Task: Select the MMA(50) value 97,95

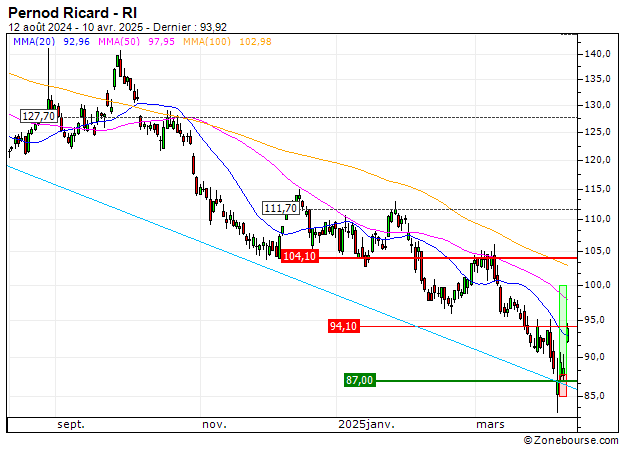Action: [x=161, y=41]
